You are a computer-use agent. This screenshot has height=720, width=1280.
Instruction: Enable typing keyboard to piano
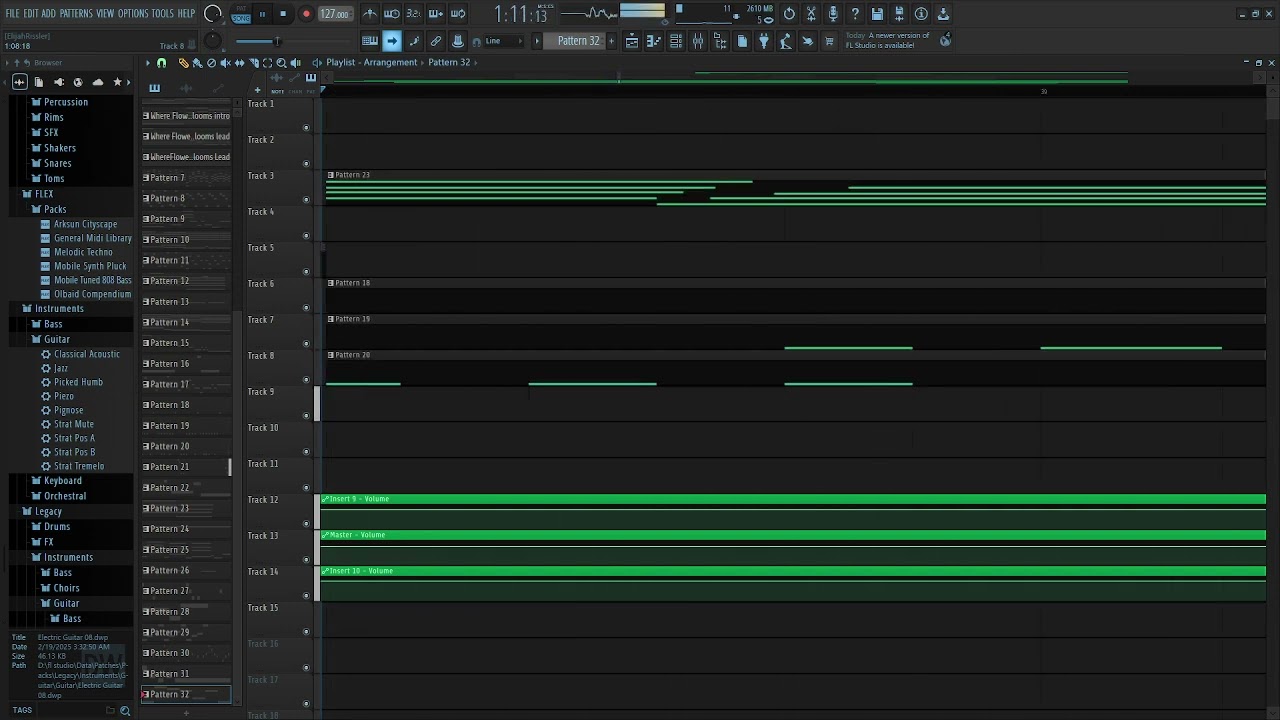pyautogui.click(x=370, y=41)
